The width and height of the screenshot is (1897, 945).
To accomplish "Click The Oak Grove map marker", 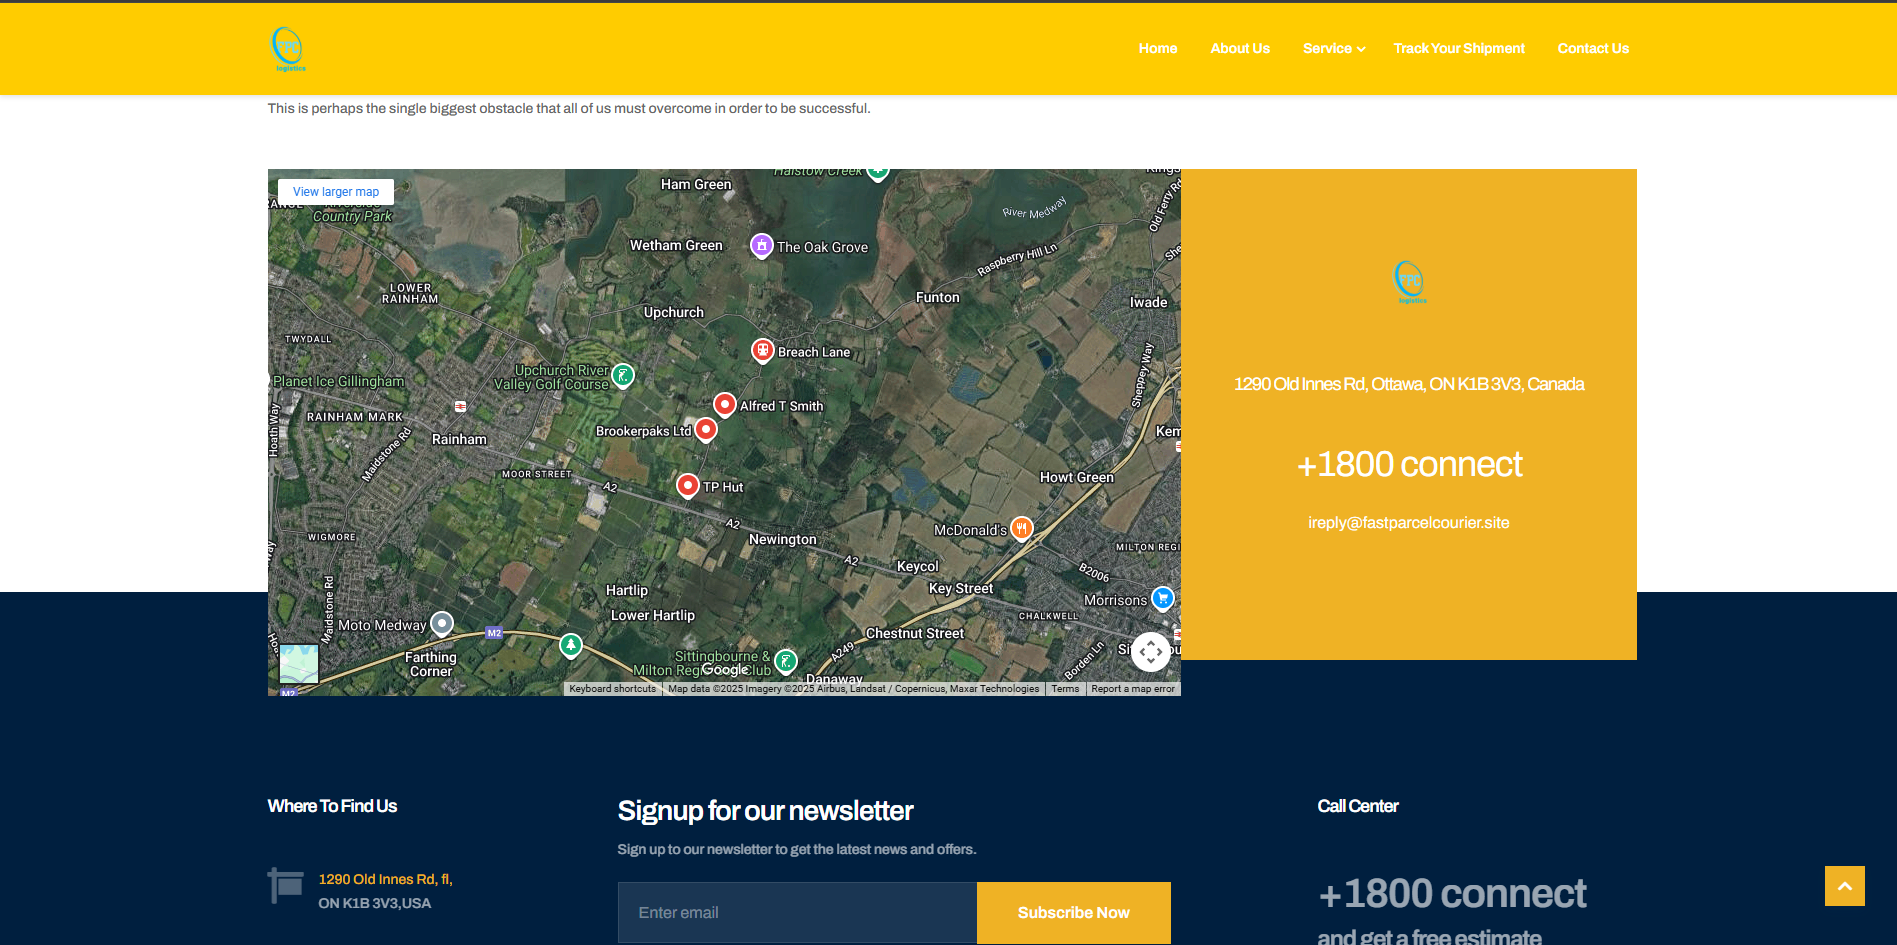I will click(761, 245).
